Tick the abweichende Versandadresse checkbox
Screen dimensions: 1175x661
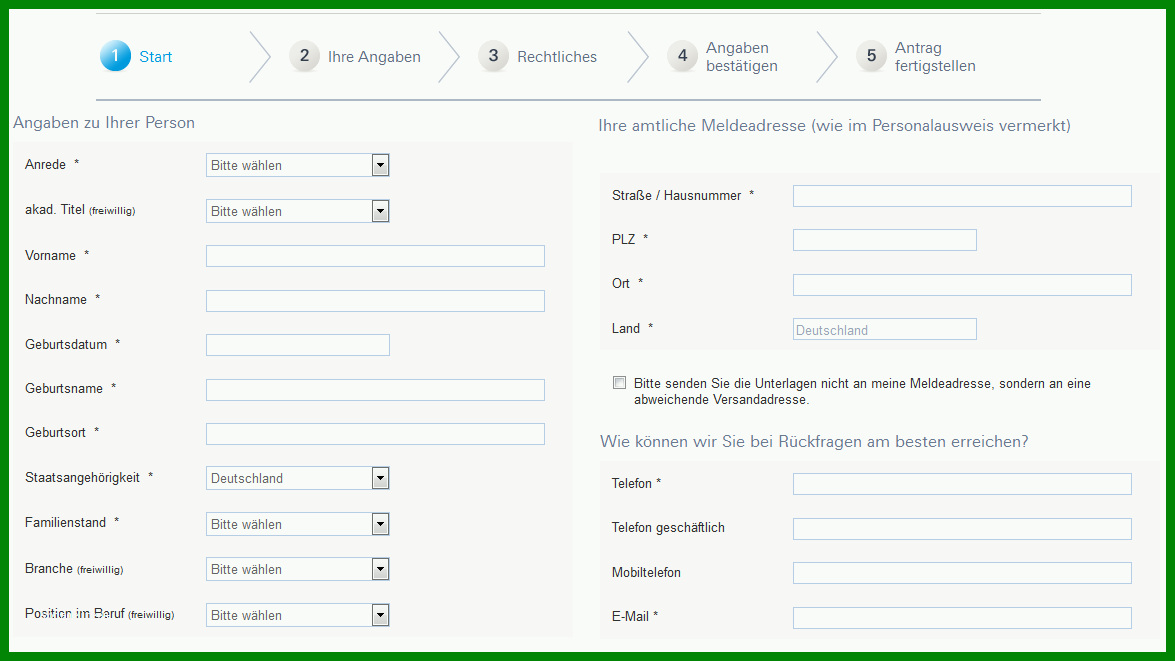click(x=619, y=383)
